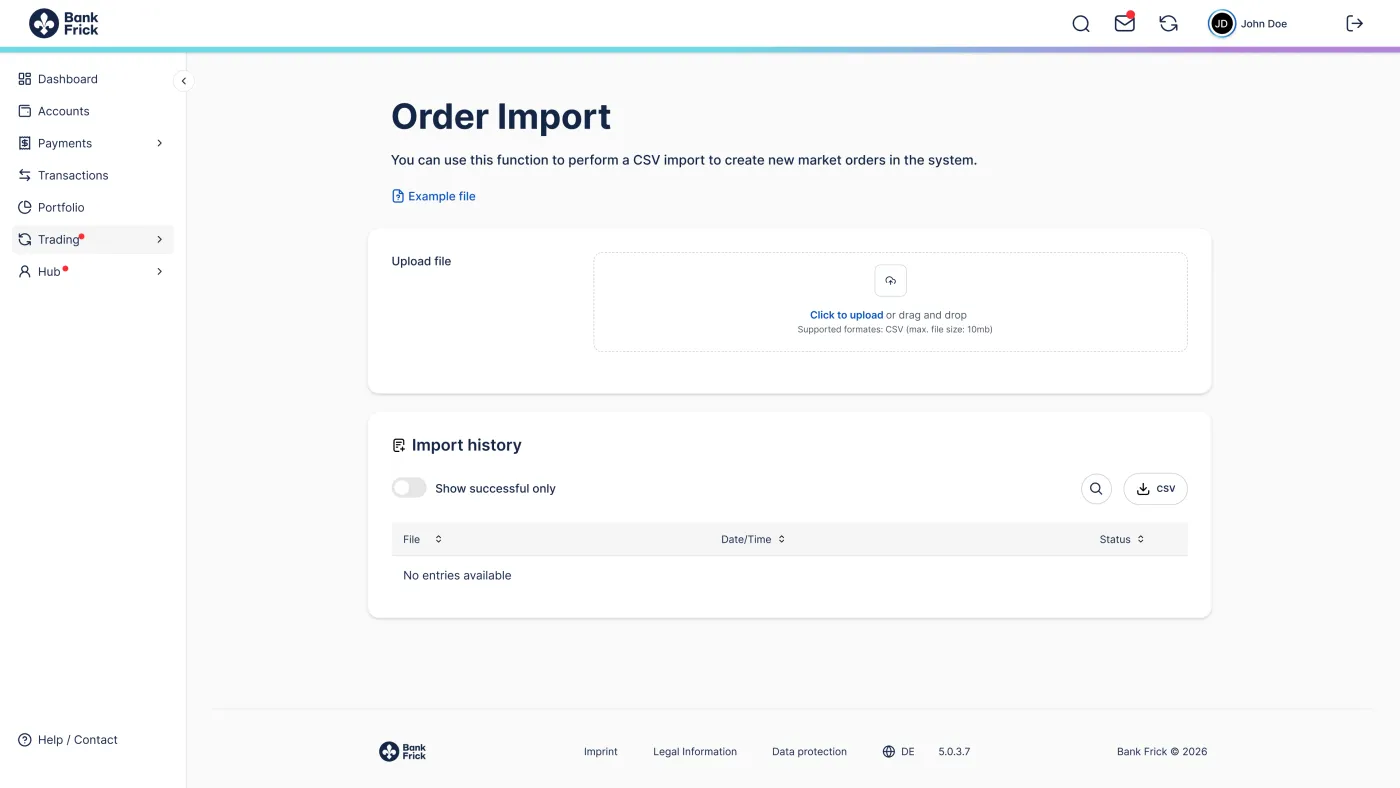Image resolution: width=1400 pixels, height=788 pixels.
Task: Open the search magnifier in top bar
Action: 1081,24
